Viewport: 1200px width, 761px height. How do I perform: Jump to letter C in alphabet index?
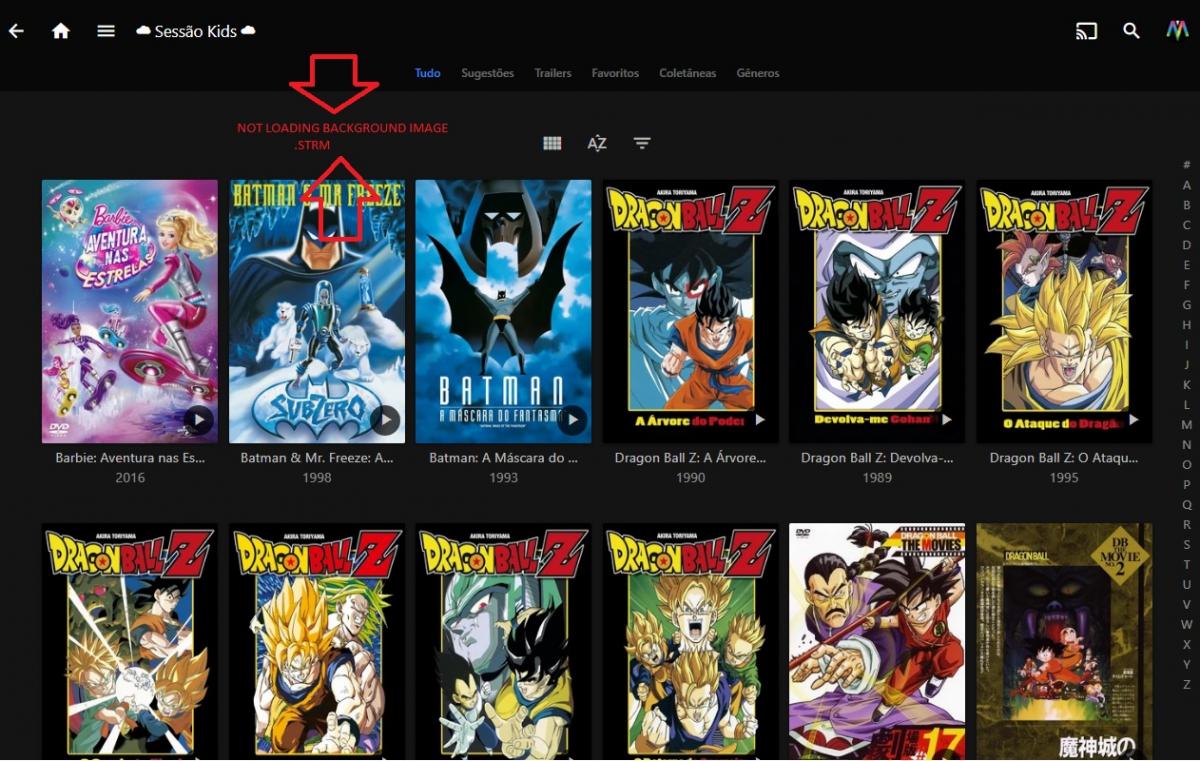pos(1187,225)
